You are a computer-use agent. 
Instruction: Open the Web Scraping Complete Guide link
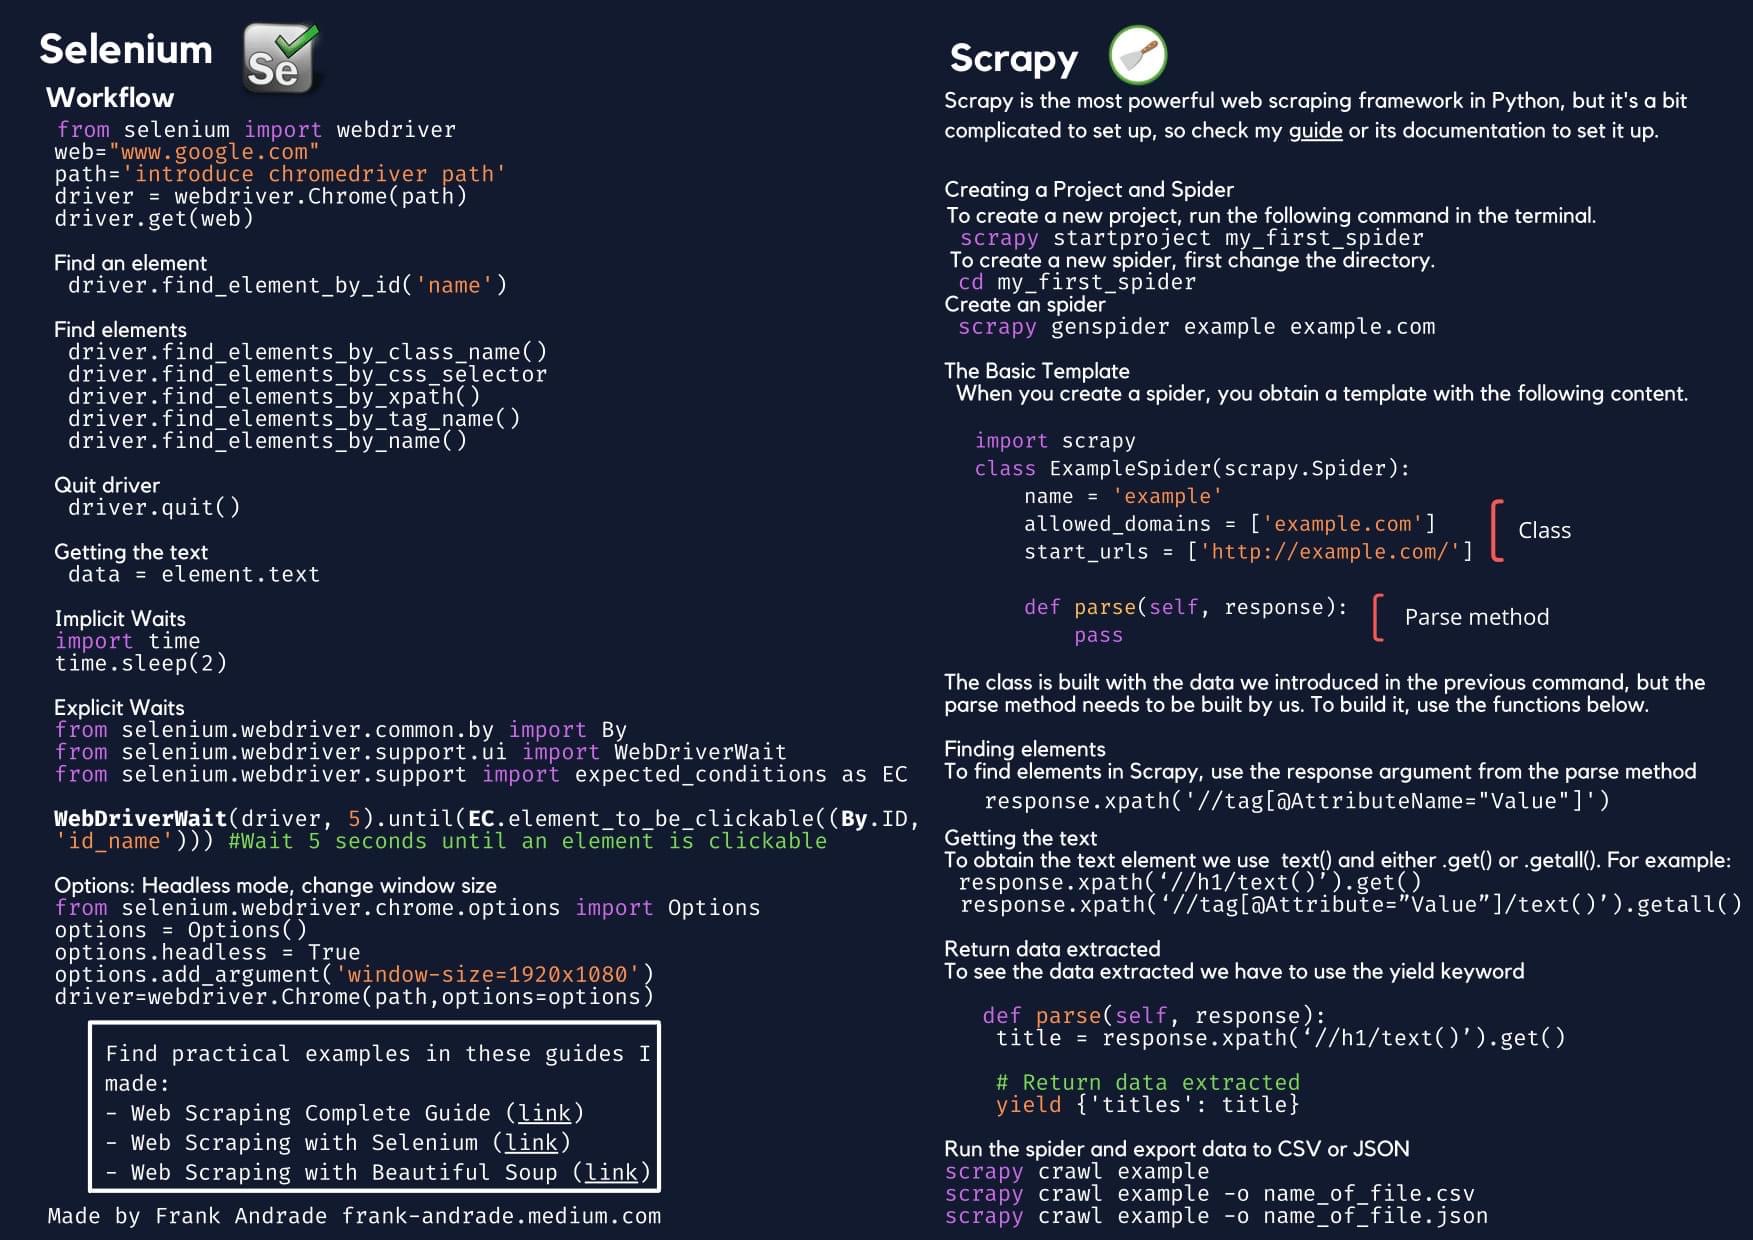pos(544,1113)
